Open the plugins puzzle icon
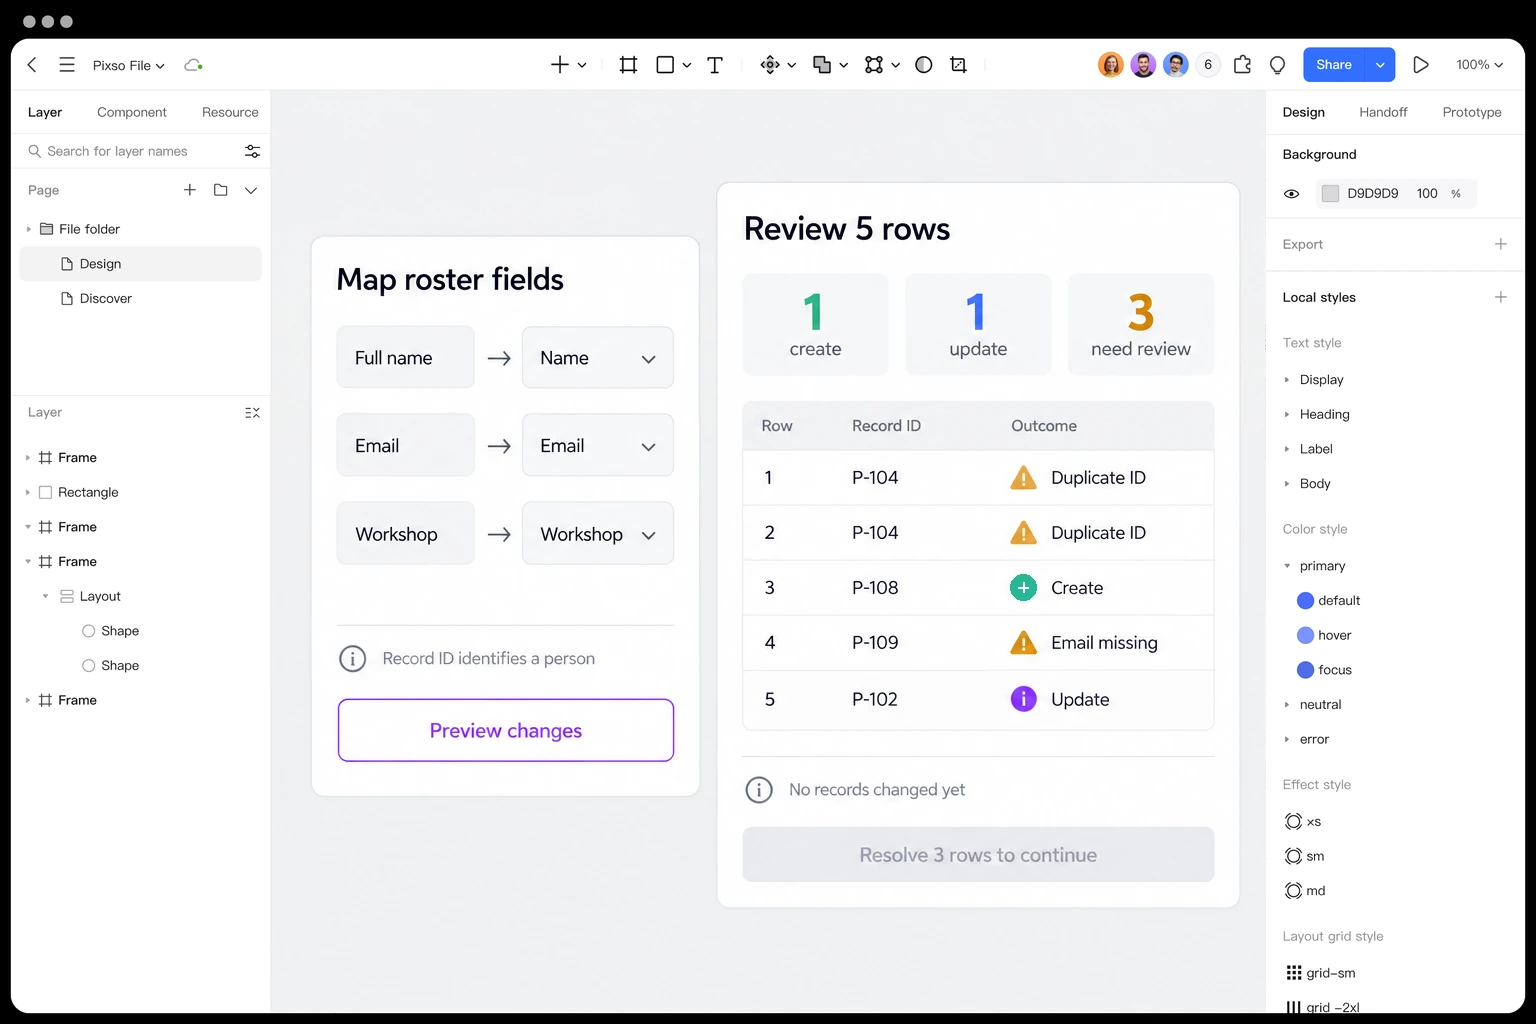 pos(1242,65)
